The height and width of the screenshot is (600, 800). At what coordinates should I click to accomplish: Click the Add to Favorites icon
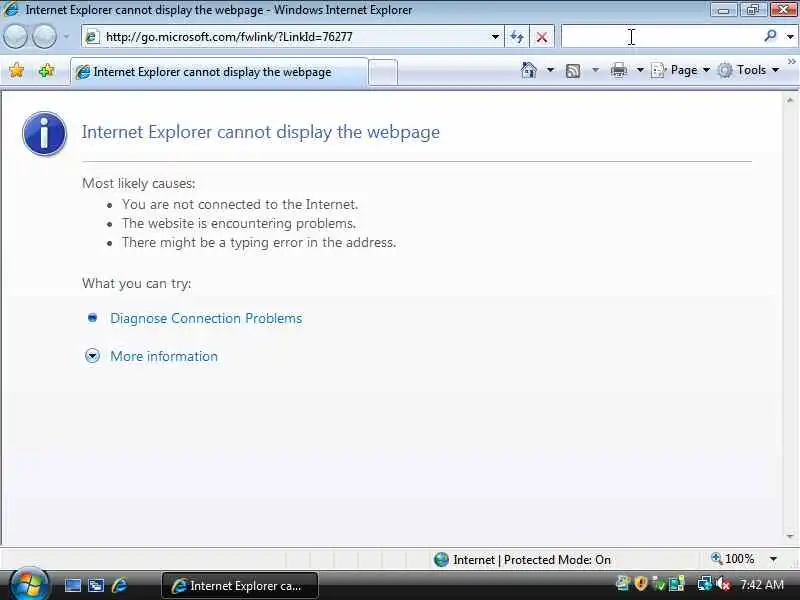pos(46,70)
